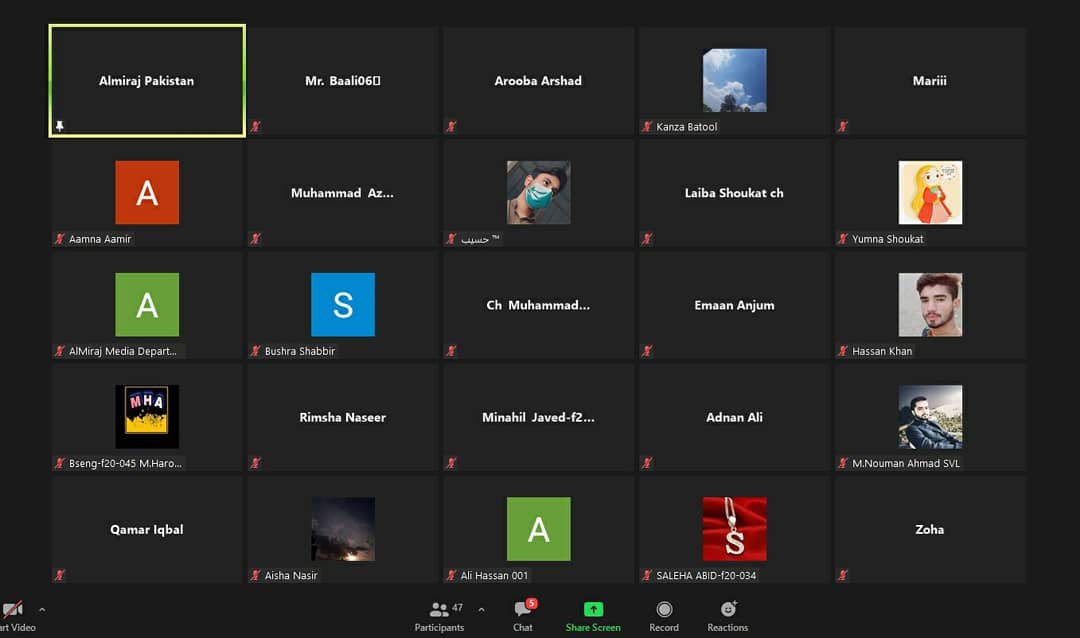Image resolution: width=1080 pixels, height=638 pixels.
Task: Select the masked man profile picture tile
Action: pyautogui.click(x=539, y=192)
